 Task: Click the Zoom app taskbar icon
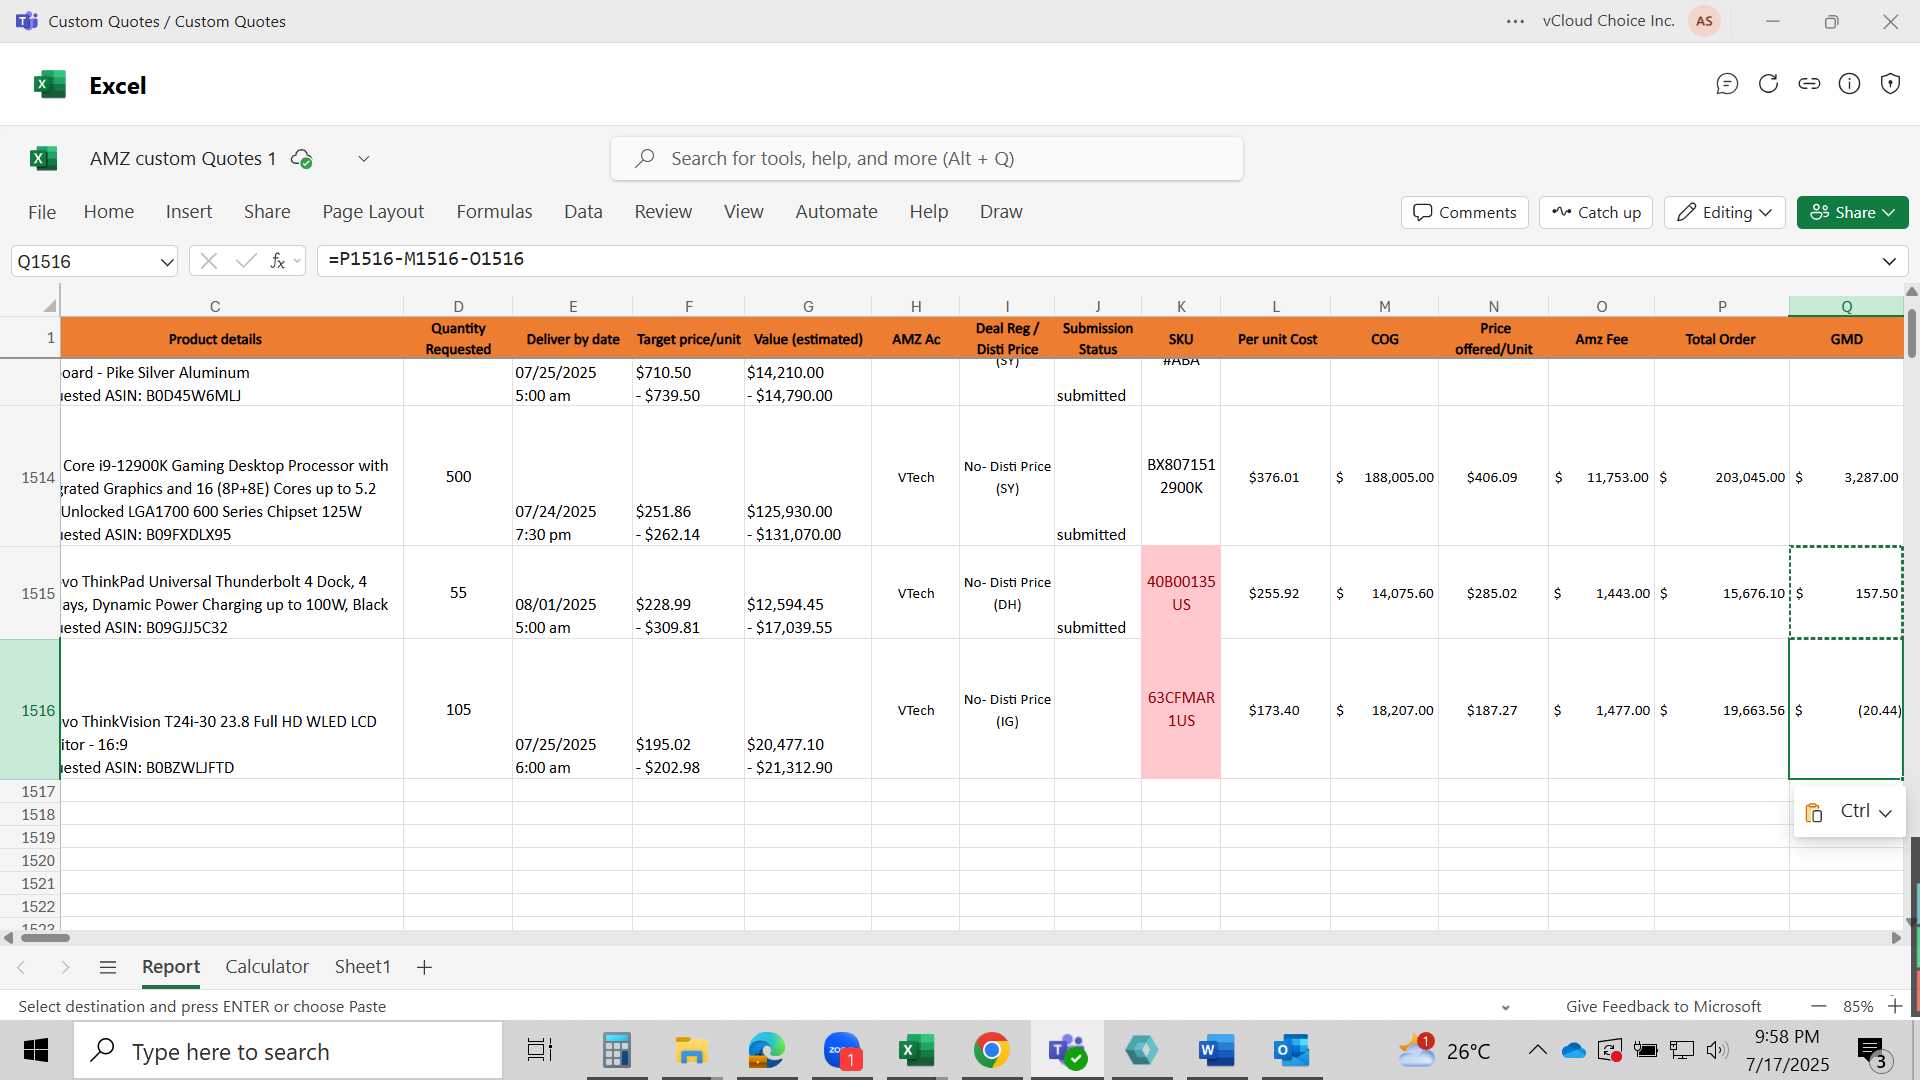click(842, 1051)
